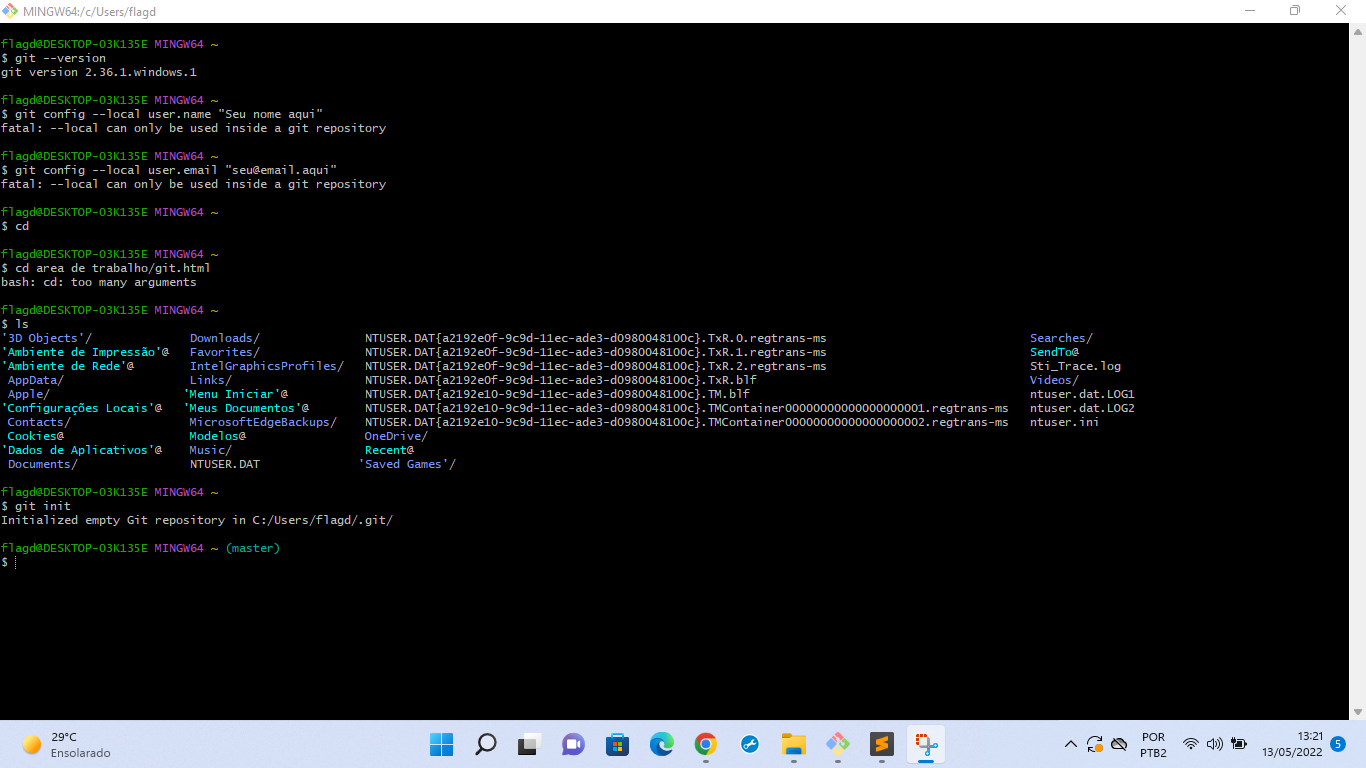Open taskbar Search magnifier
The image size is (1366, 768).
coord(486,744)
